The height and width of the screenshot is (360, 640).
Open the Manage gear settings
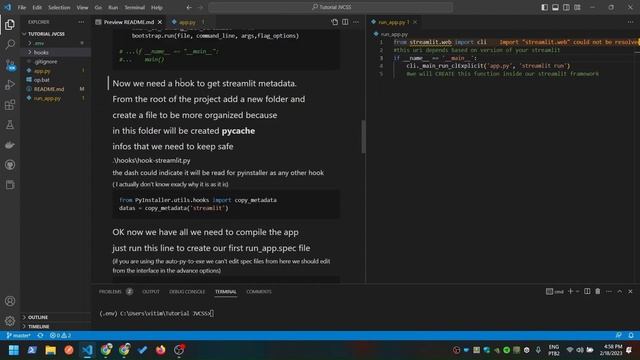click(x=10, y=321)
